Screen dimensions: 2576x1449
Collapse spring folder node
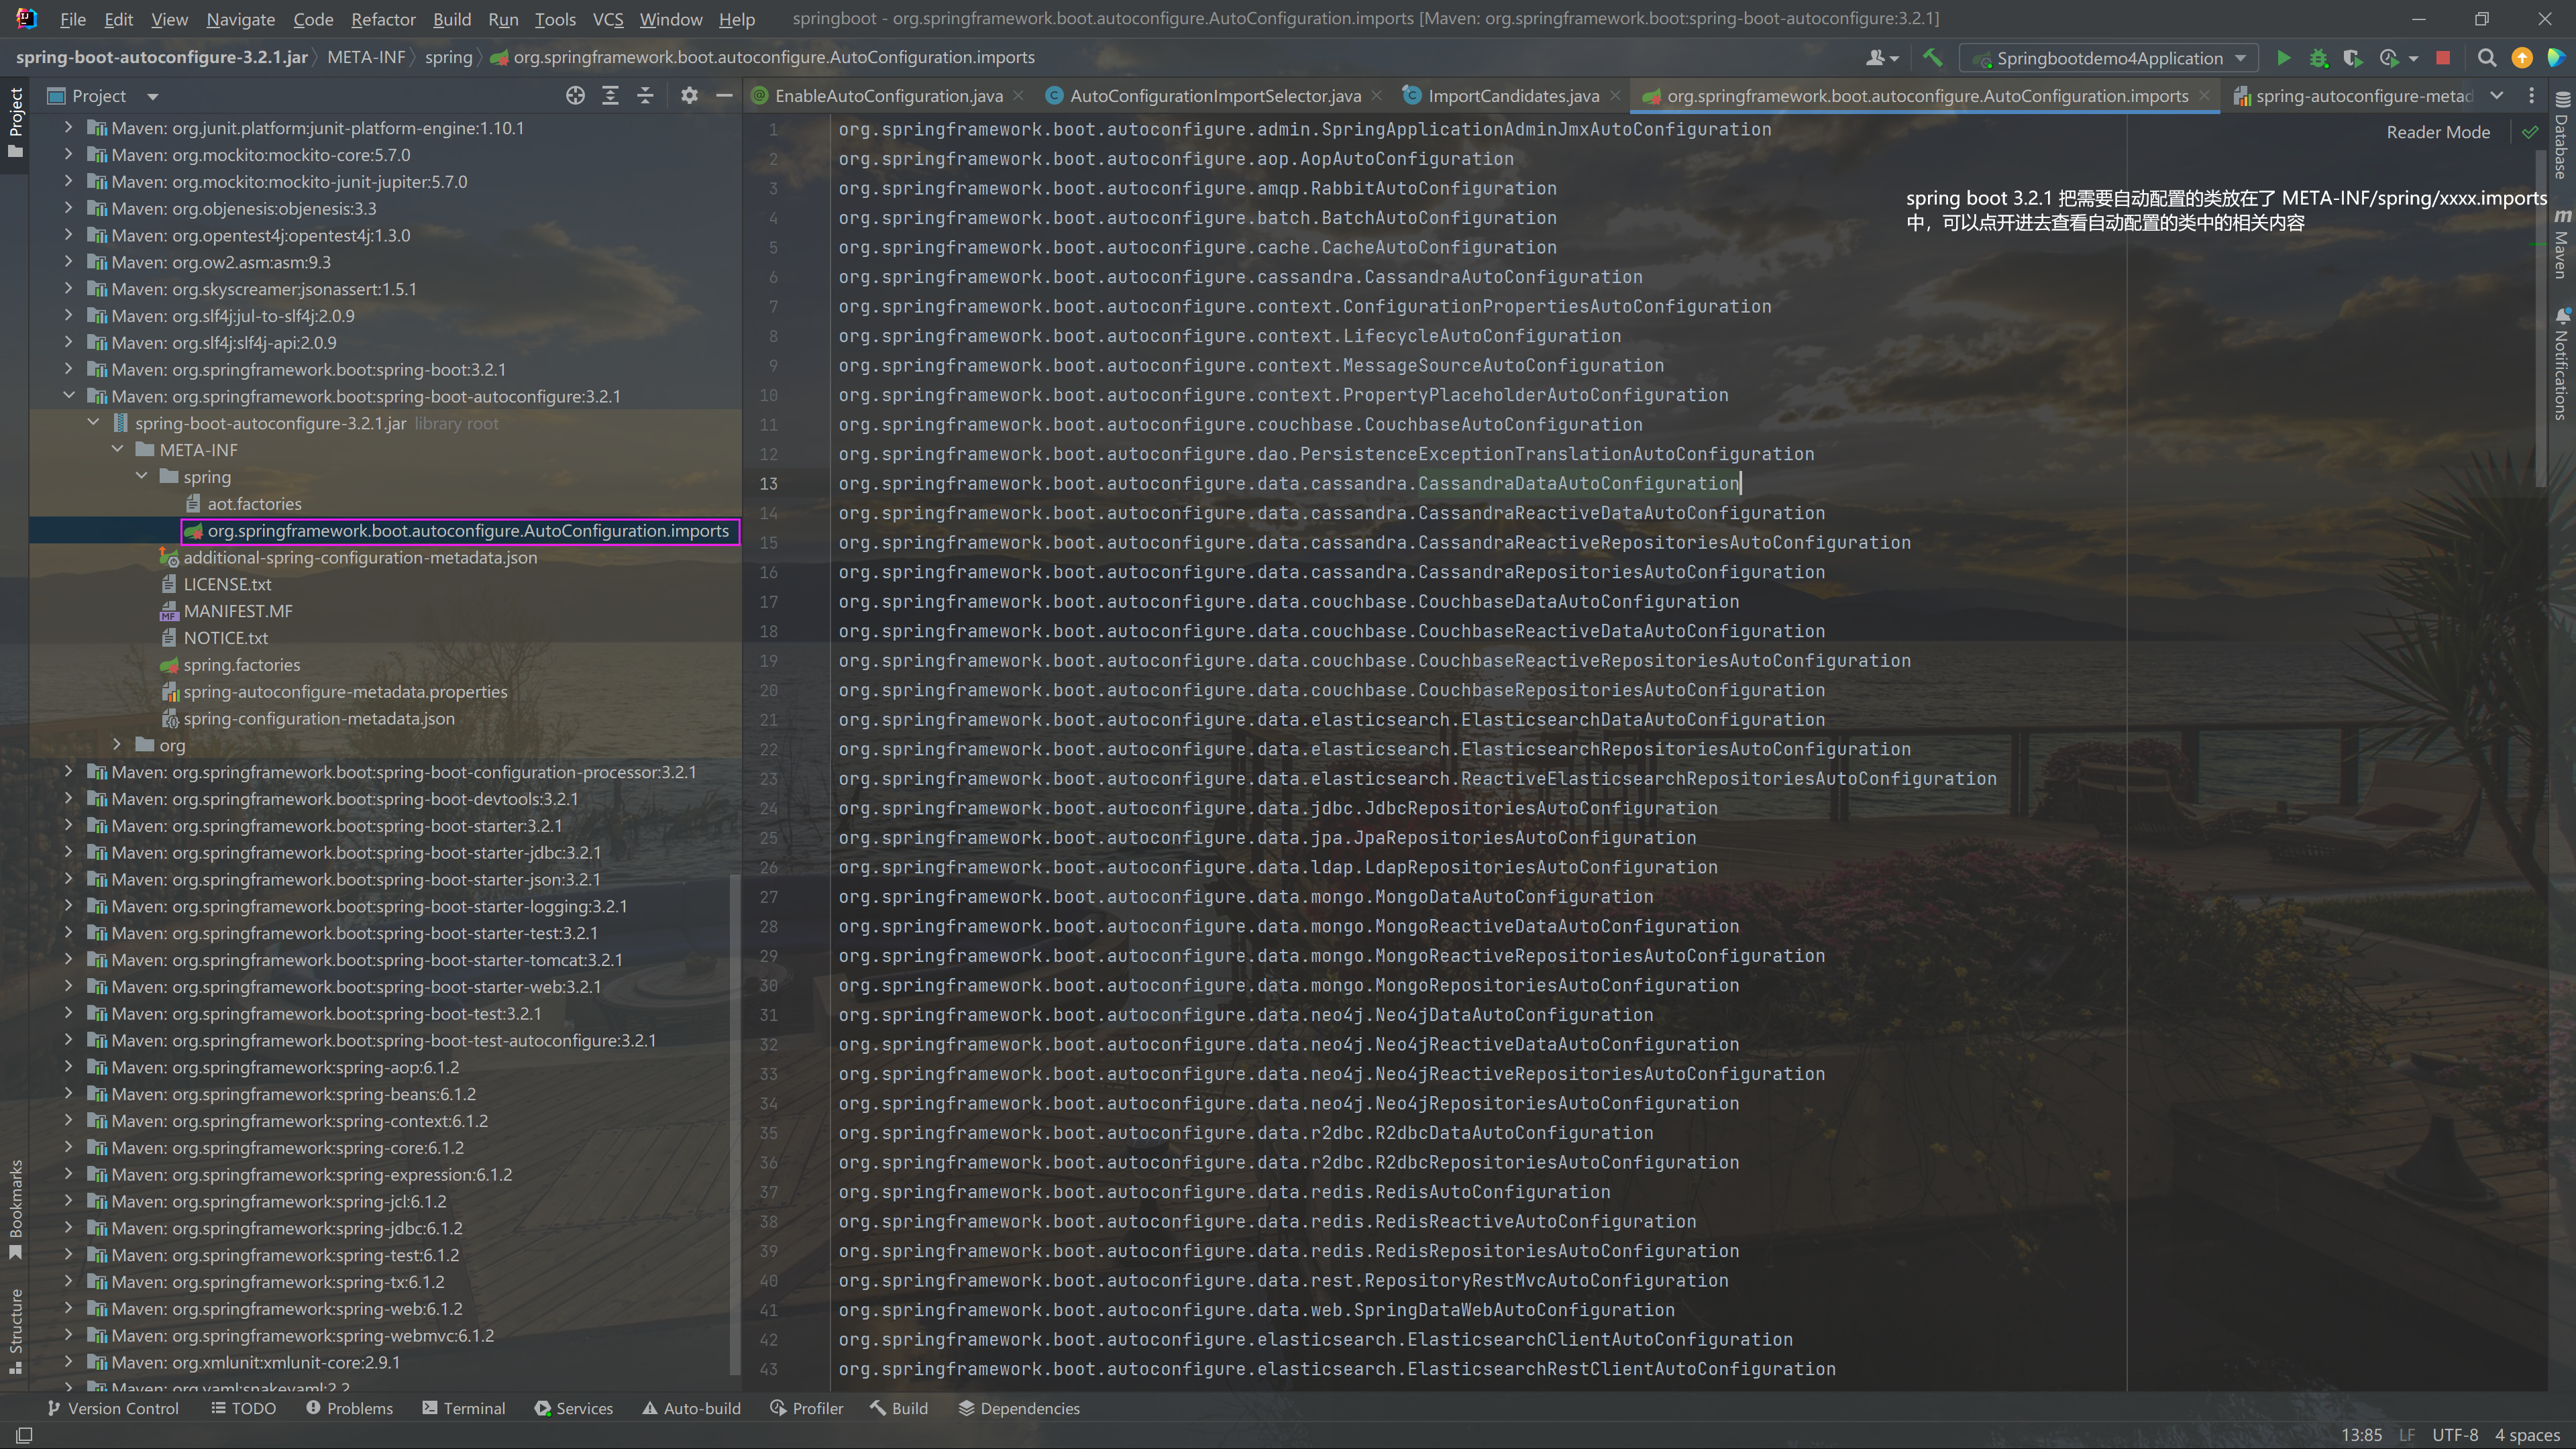pos(141,477)
